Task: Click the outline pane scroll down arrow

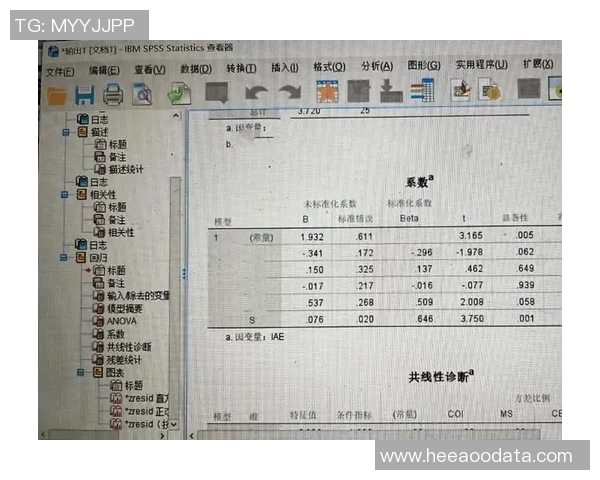Action: pyautogui.click(x=174, y=424)
